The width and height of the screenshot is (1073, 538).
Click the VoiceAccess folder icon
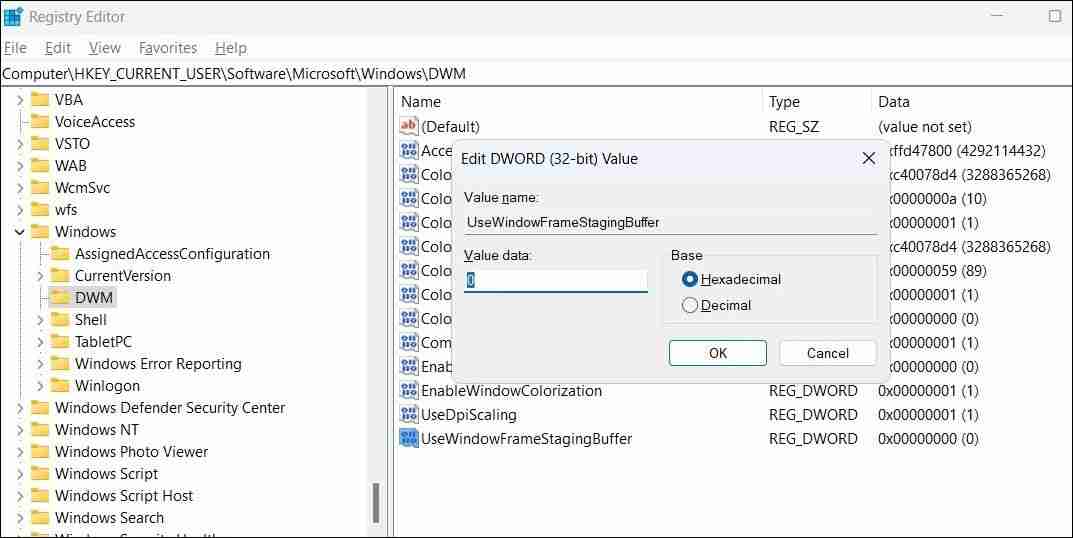coord(40,121)
